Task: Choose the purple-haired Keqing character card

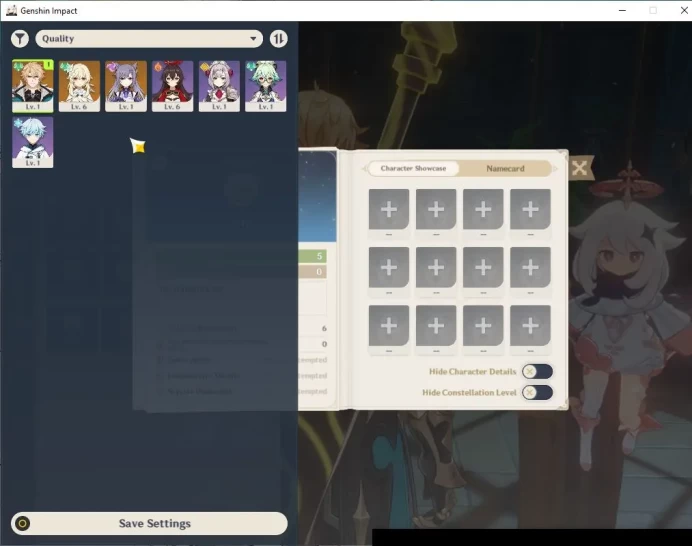Action: point(126,86)
